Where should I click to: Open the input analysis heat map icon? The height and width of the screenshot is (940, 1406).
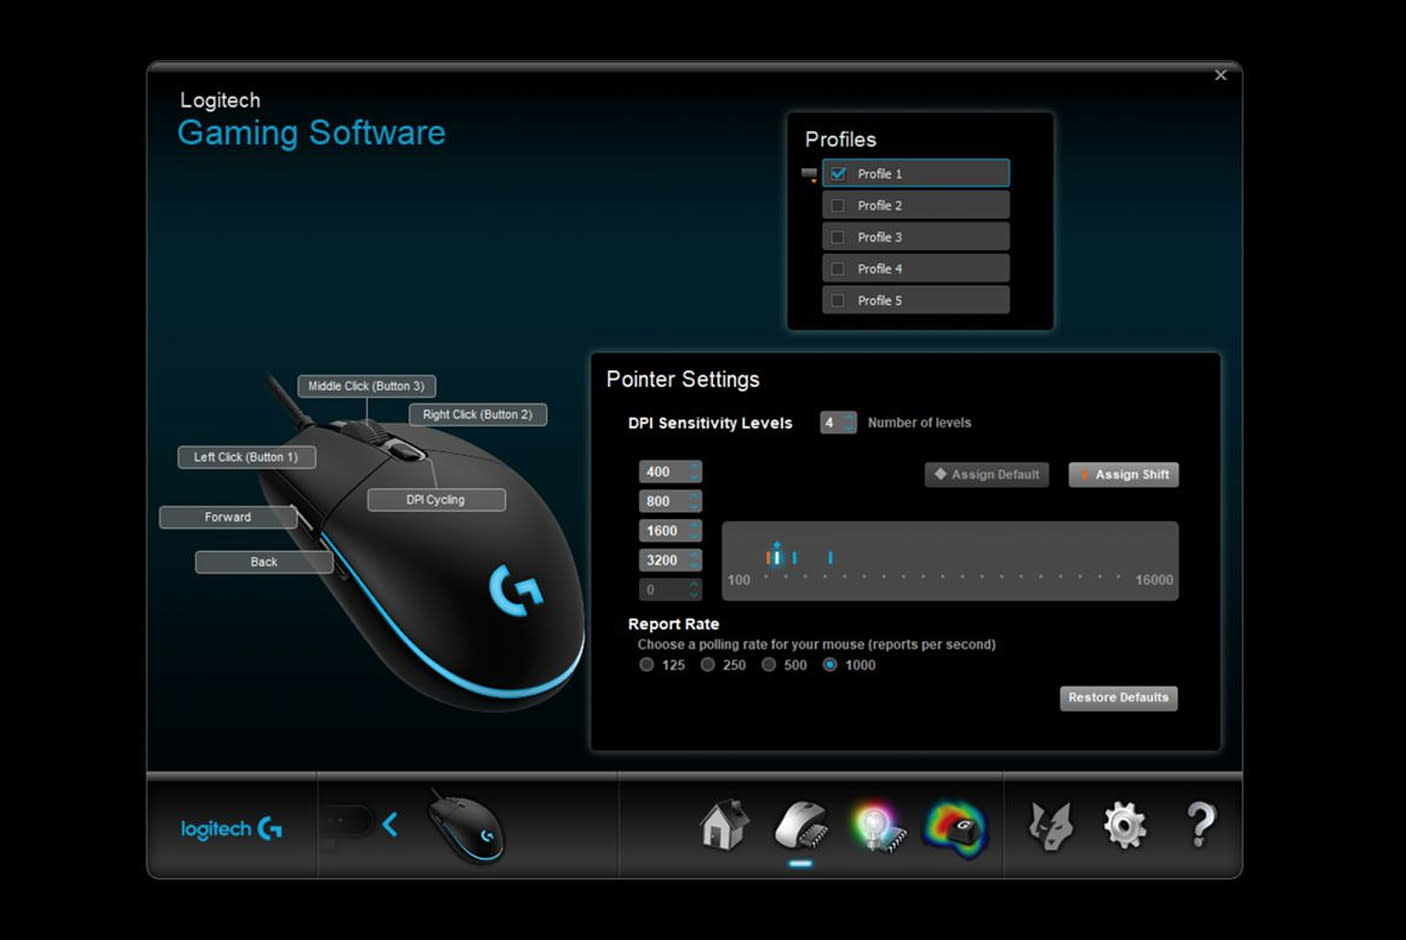pos(955,828)
